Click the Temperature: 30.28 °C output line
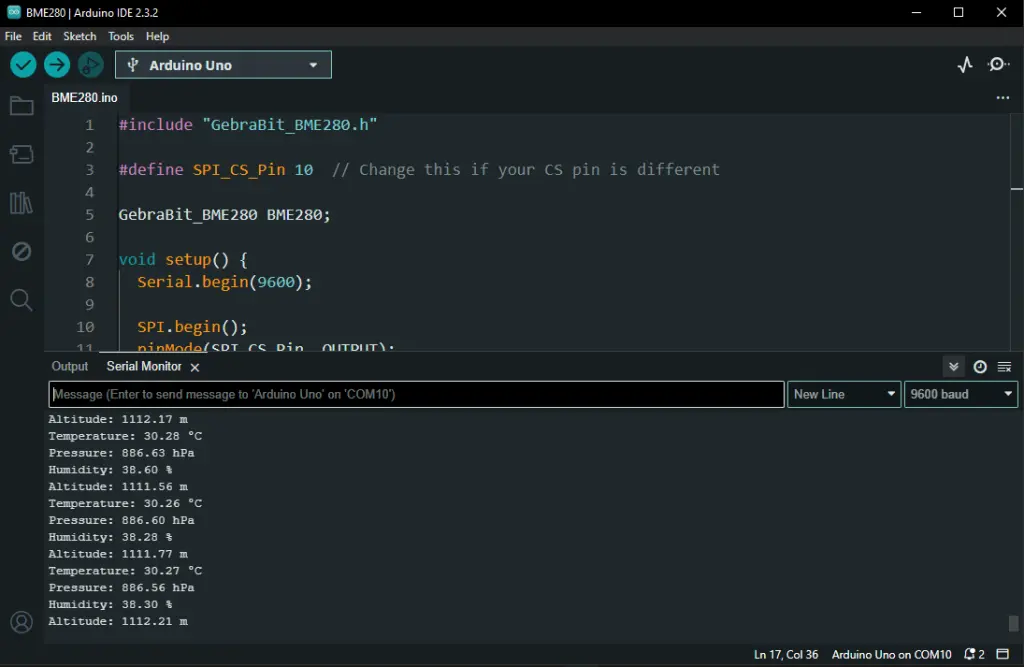This screenshot has width=1024, height=667. (x=125, y=436)
